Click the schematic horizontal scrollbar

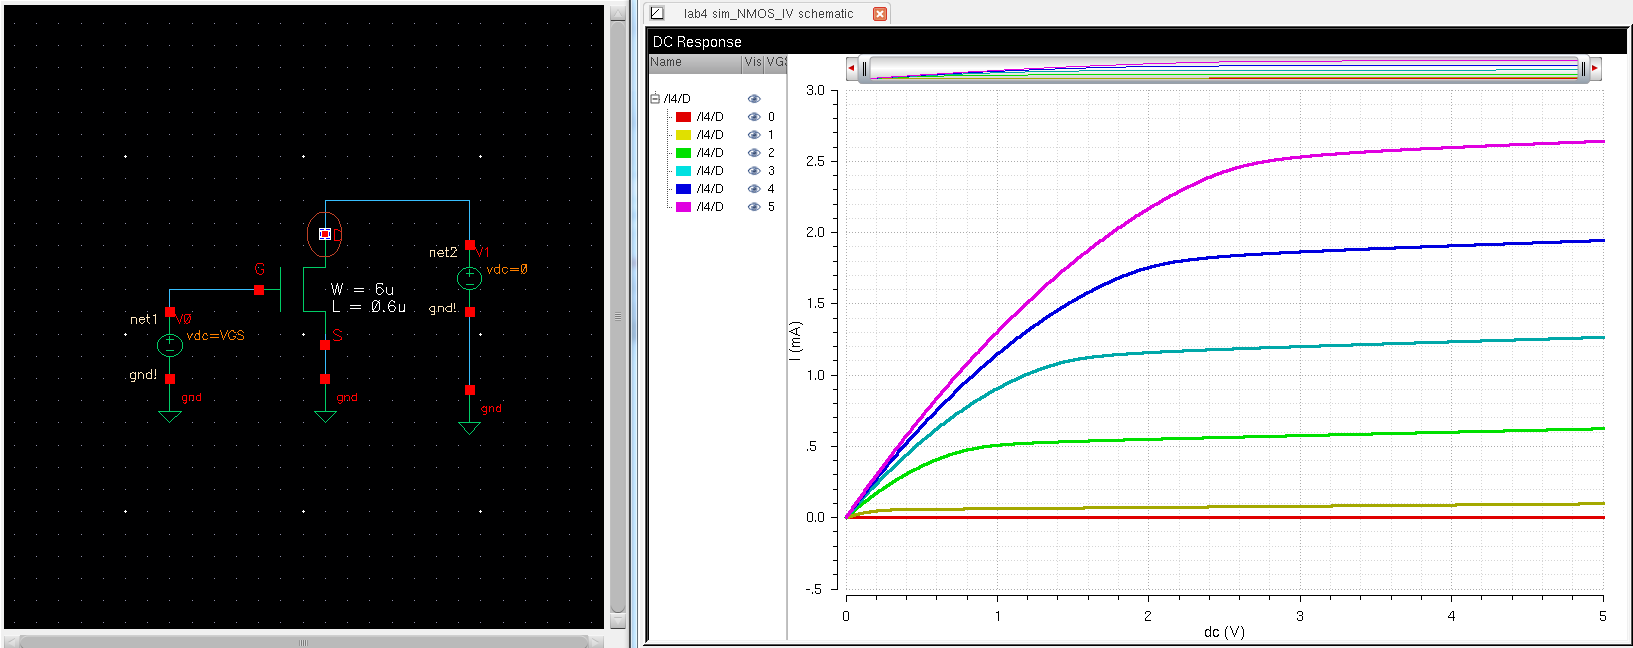(x=303, y=642)
